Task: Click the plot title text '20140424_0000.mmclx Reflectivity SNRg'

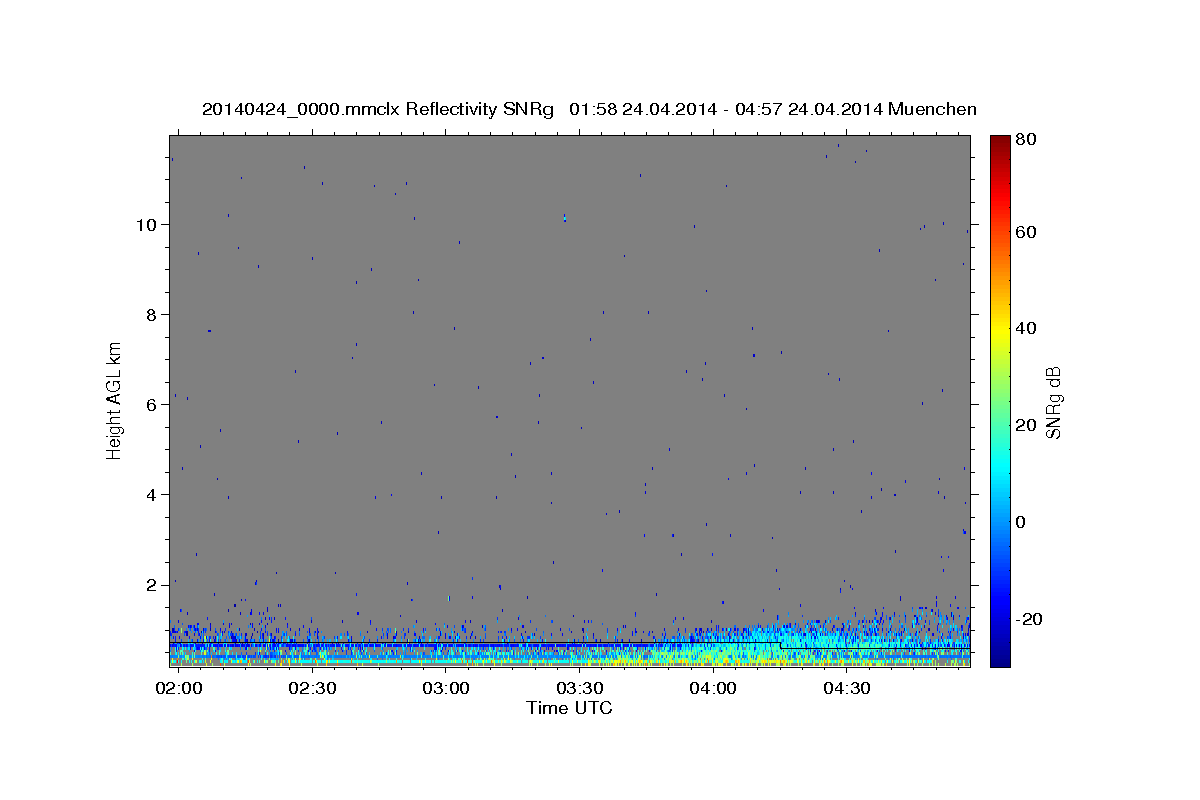Action: click(x=378, y=109)
